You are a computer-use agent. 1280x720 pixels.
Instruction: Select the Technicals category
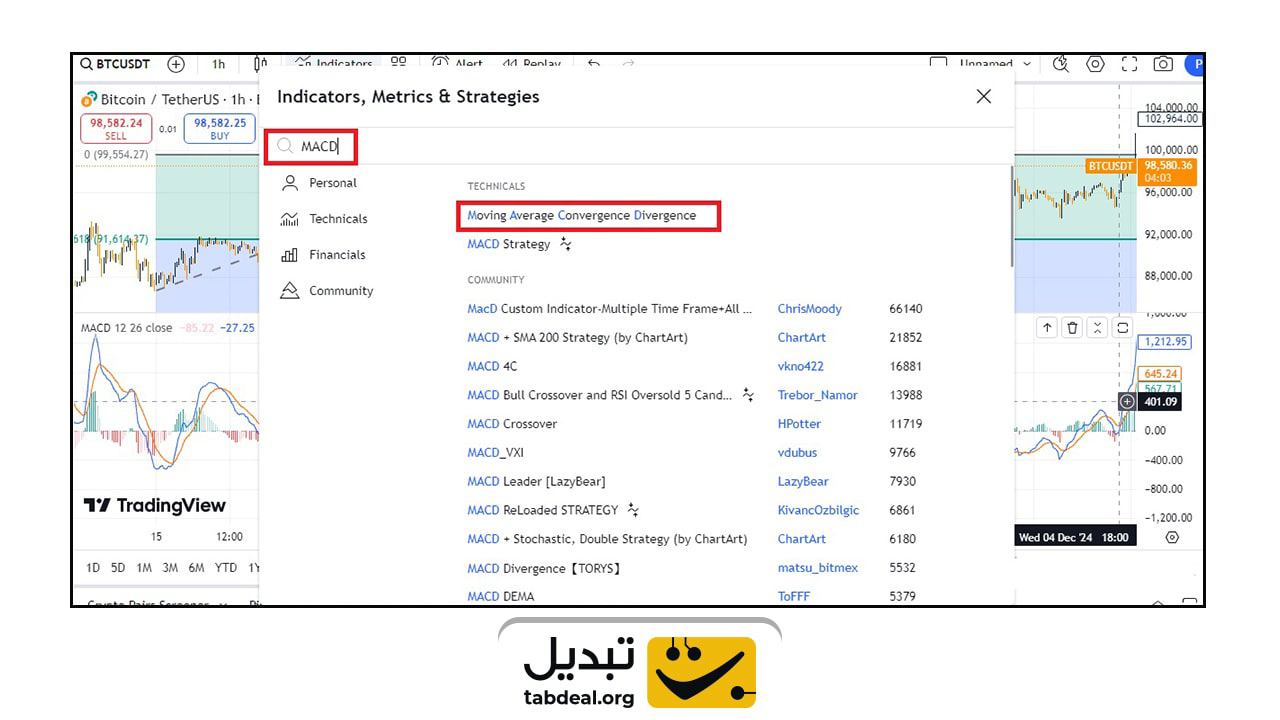click(325, 219)
